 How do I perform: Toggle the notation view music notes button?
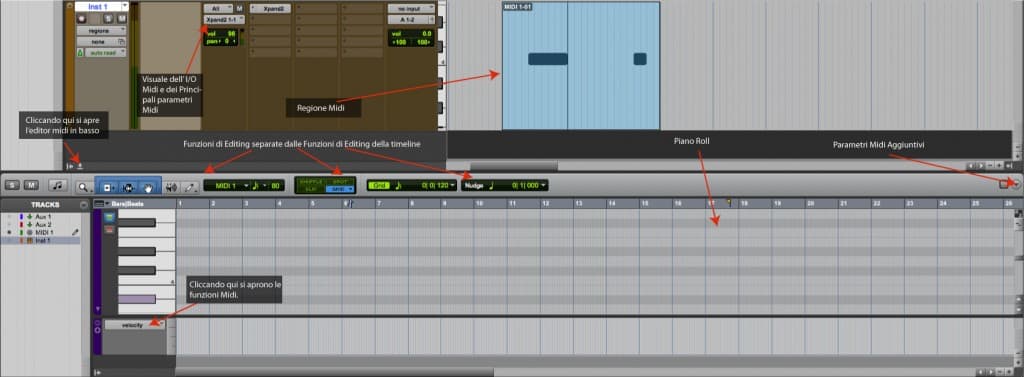click(x=58, y=186)
